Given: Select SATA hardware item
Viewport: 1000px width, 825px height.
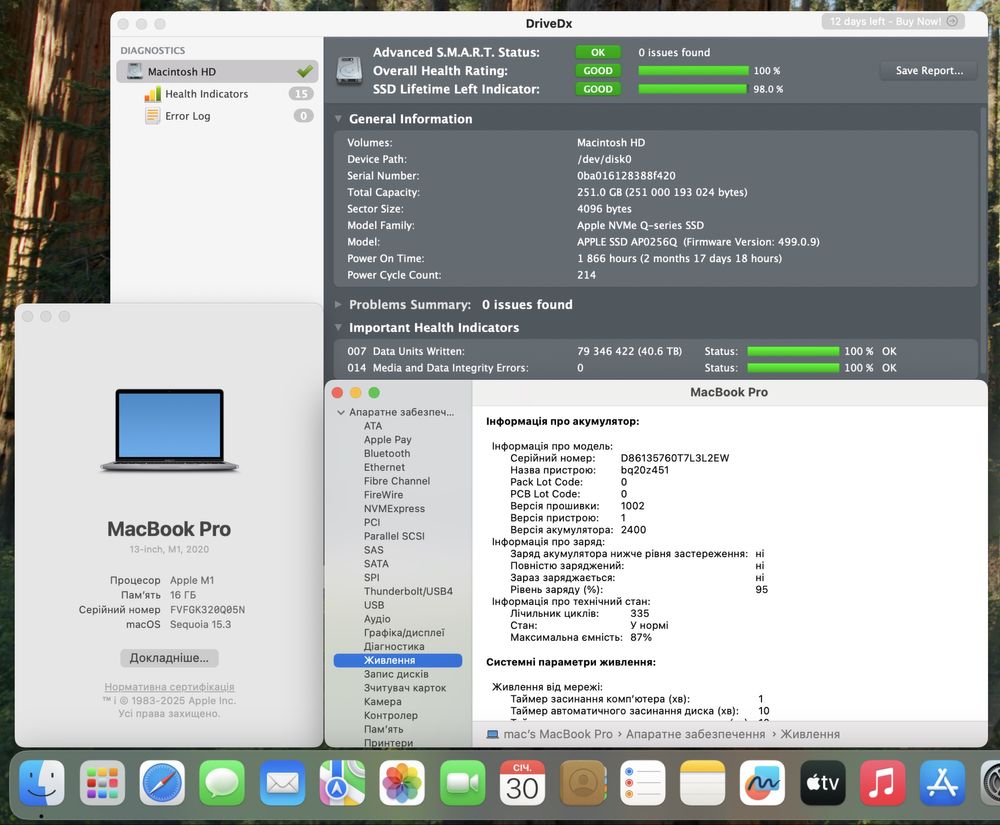Looking at the screenshot, I should (376, 564).
